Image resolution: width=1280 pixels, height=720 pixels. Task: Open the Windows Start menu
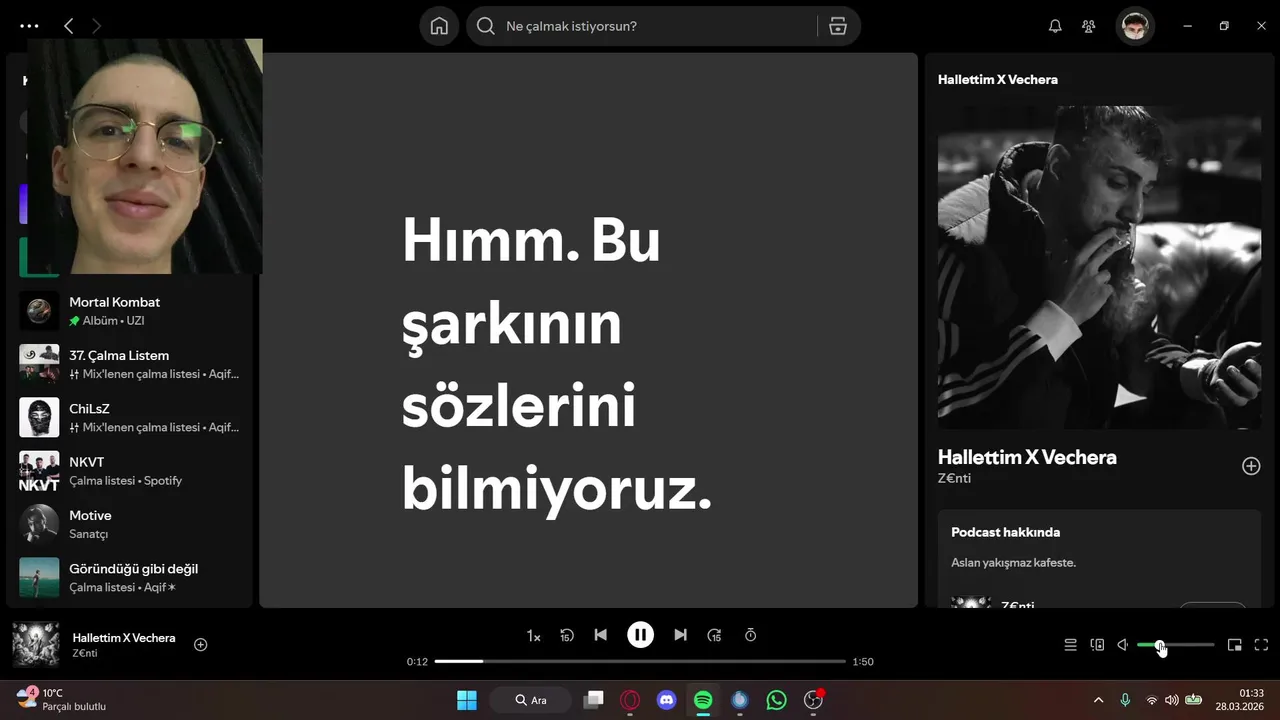coord(467,700)
